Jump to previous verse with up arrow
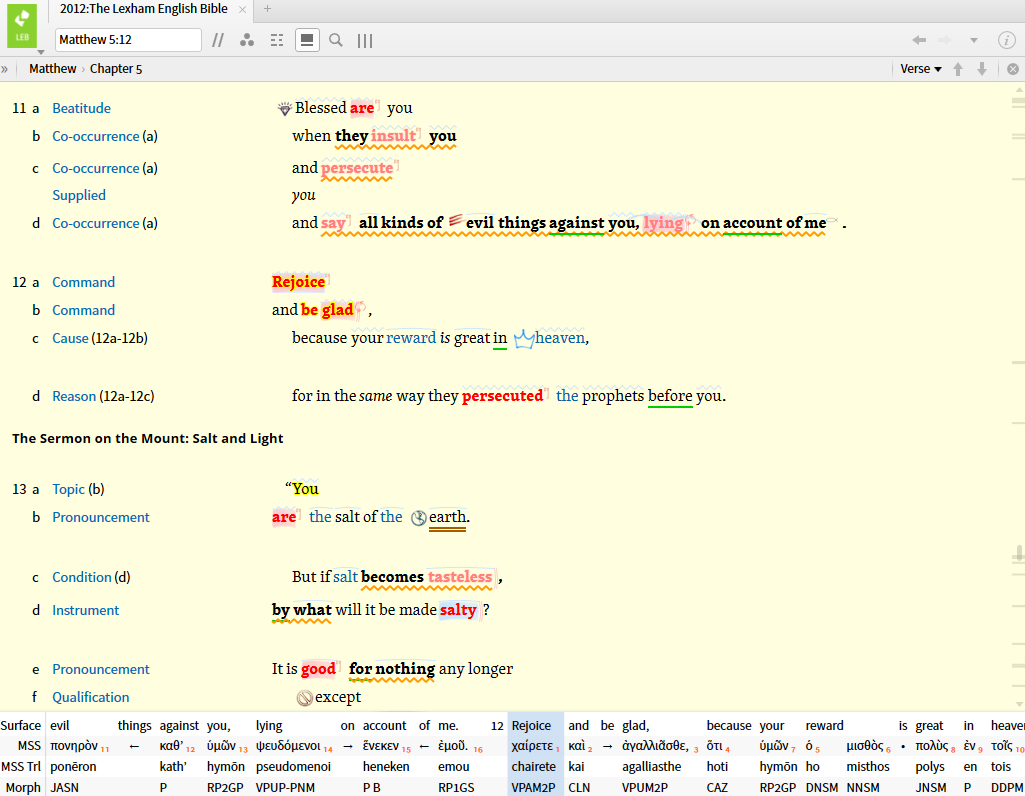This screenshot has width=1025, height=796. pyautogui.click(x=958, y=69)
